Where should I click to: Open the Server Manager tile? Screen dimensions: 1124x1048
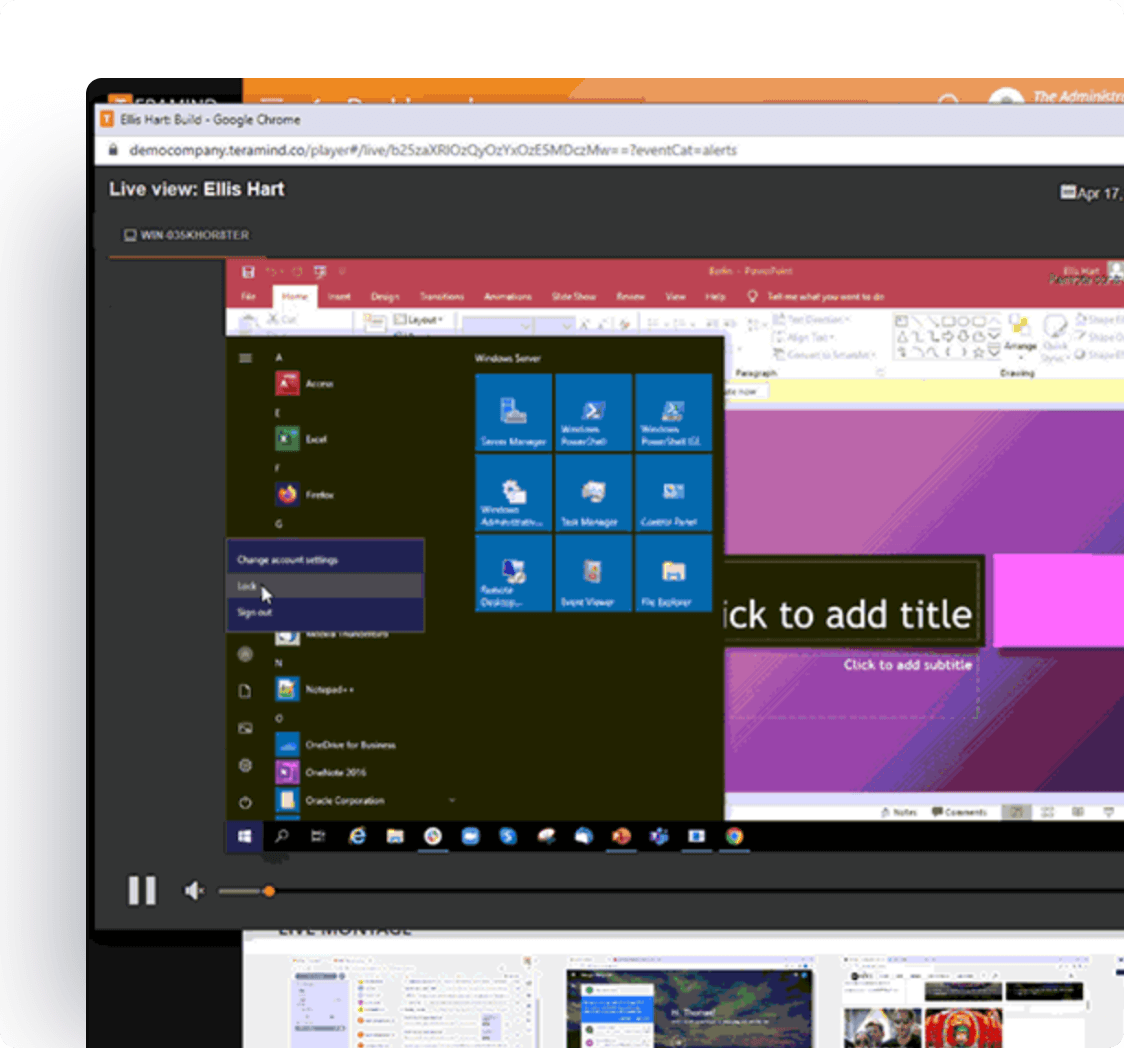coord(513,412)
